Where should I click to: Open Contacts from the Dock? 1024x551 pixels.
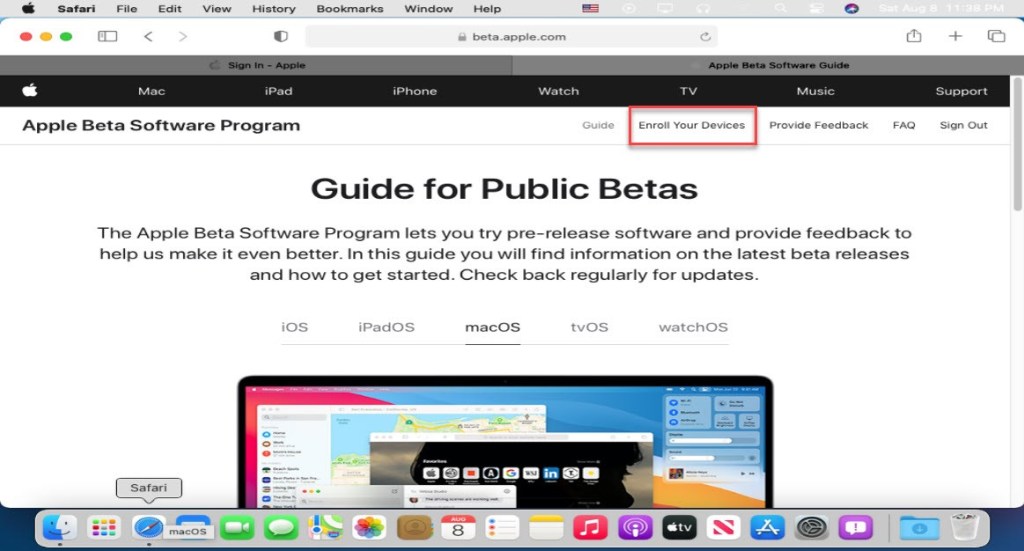(x=414, y=527)
